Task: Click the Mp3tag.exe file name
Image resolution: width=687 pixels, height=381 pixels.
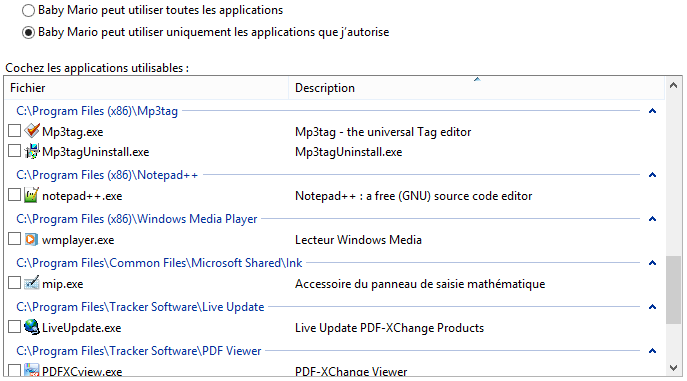Action: coord(73,132)
